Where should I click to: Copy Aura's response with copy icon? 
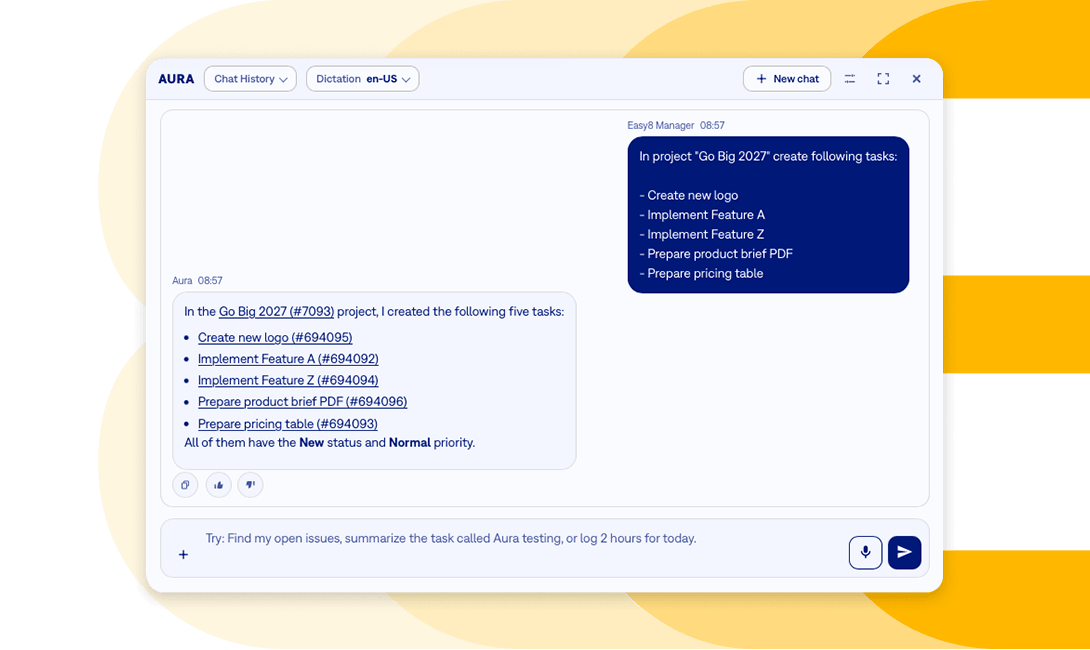[x=185, y=485]
